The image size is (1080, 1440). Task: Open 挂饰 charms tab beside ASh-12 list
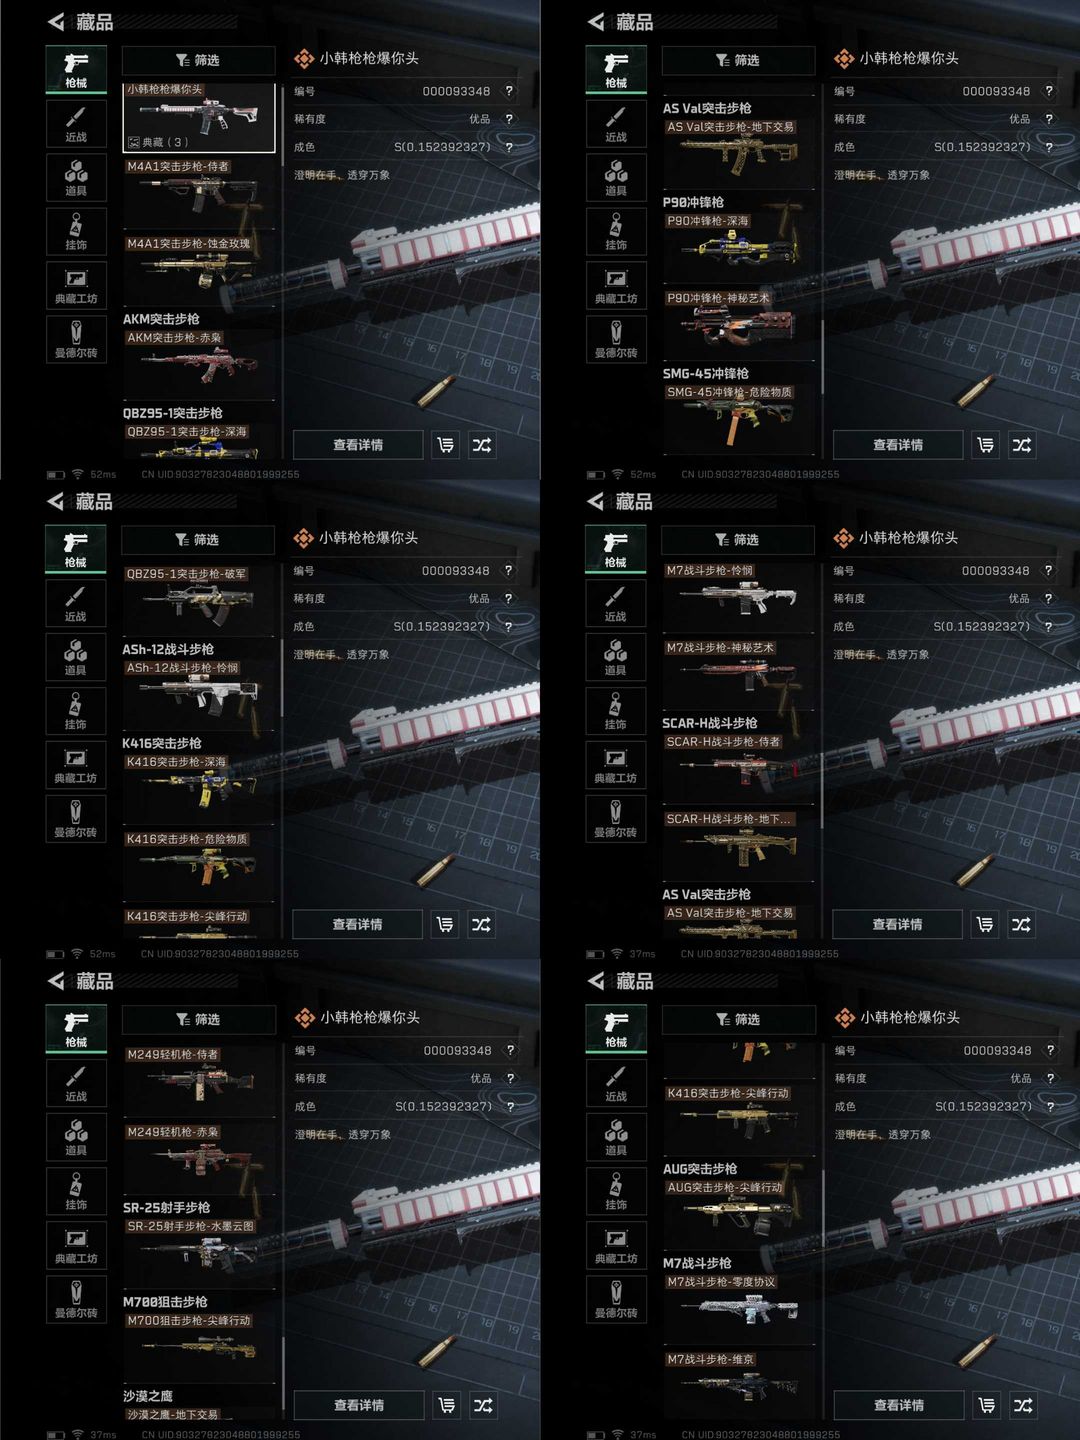pyautogui.click(x=75, y=711)
